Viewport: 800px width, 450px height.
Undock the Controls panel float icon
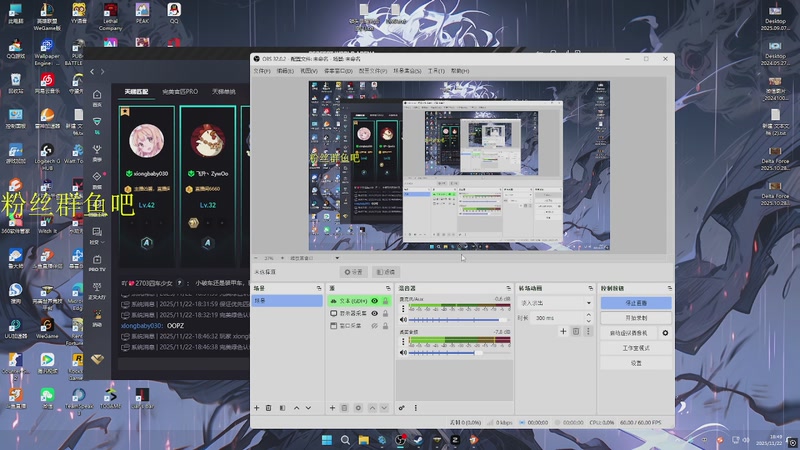669,288
